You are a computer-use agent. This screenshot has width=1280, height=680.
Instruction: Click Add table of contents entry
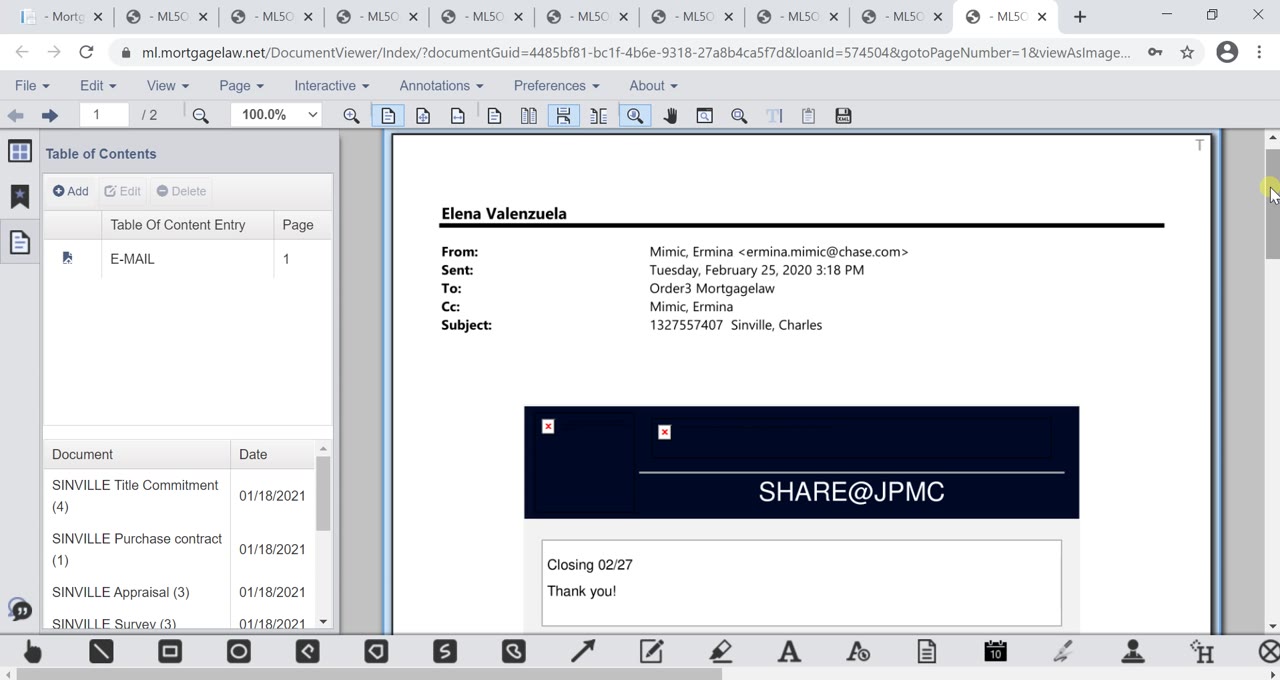(71, 191)
